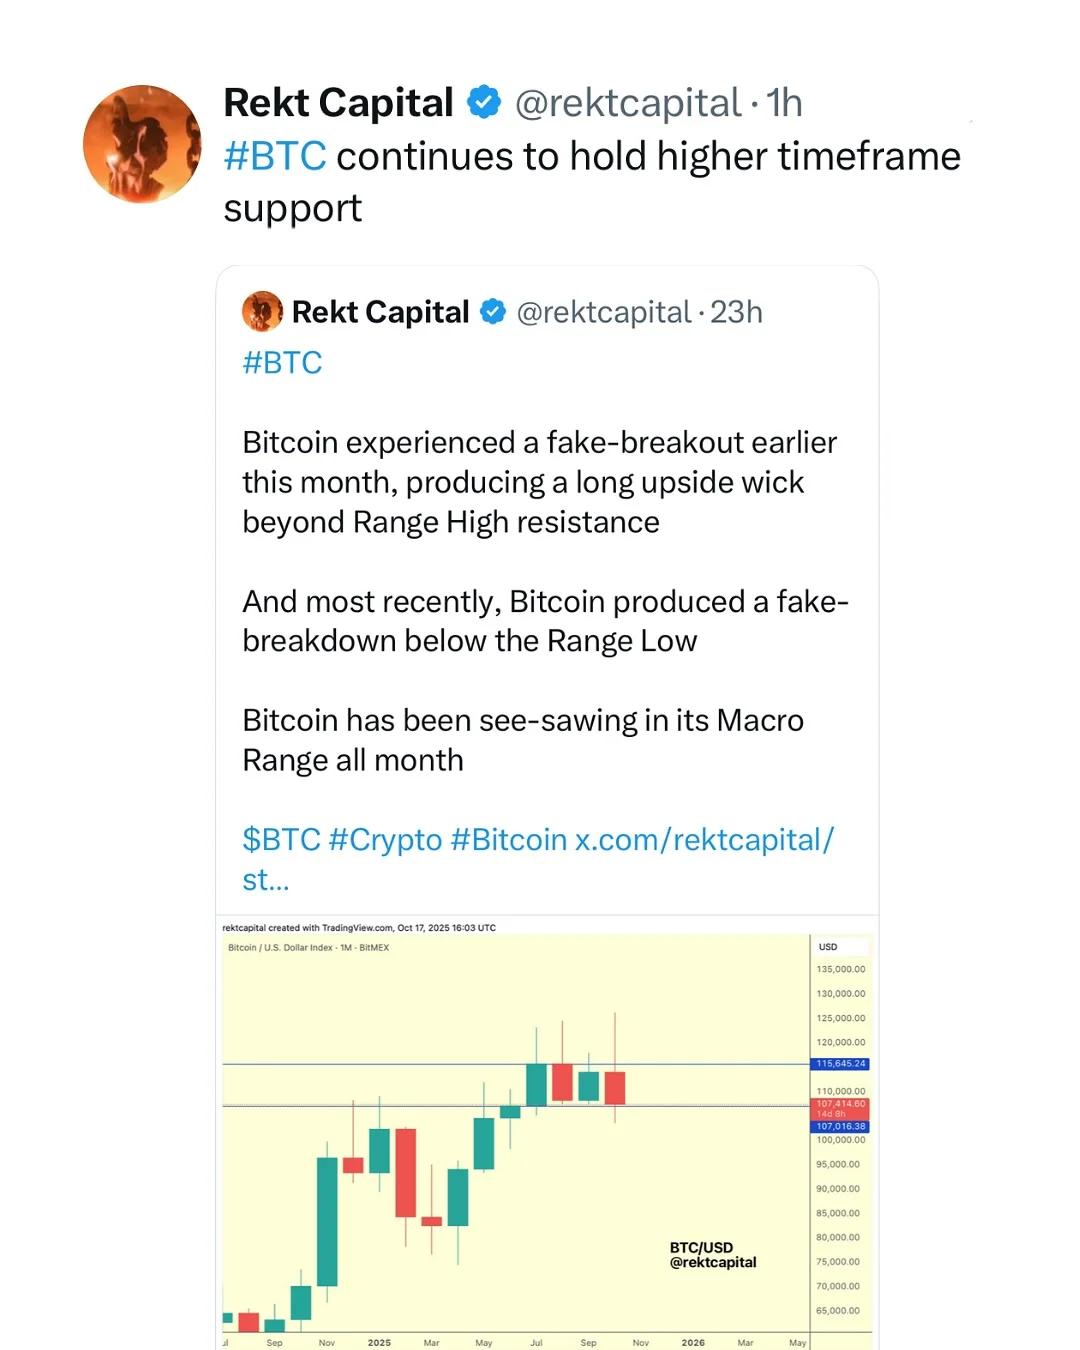Click the verified badge next to Rekt Capital
This screenshot has width=1080, height=1350.
[x=484, y=101]
